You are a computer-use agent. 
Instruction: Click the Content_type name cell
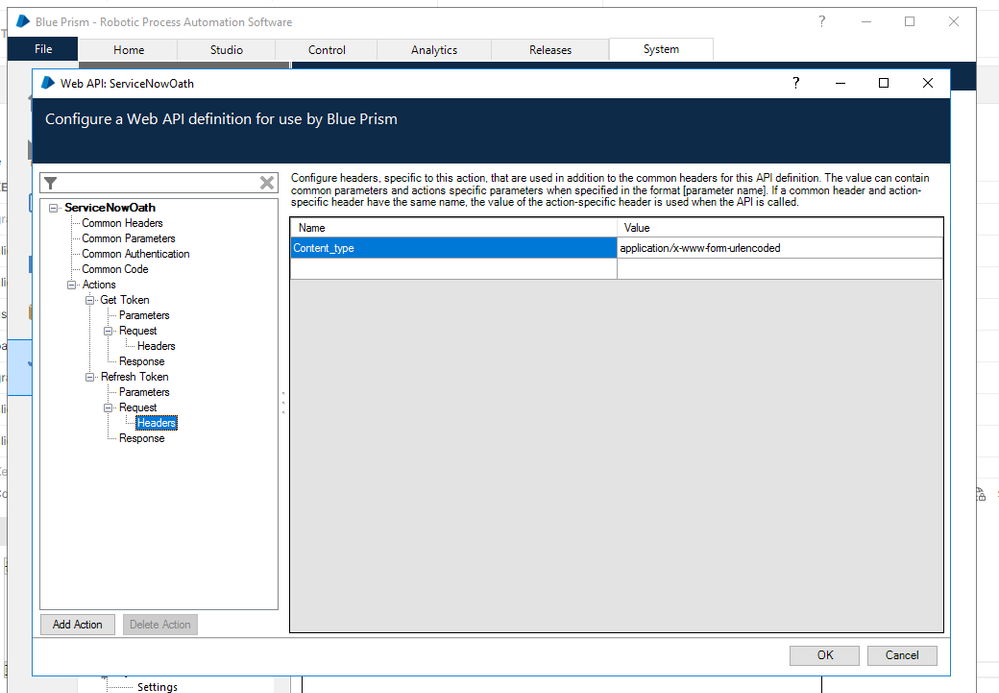coord(454,248)
